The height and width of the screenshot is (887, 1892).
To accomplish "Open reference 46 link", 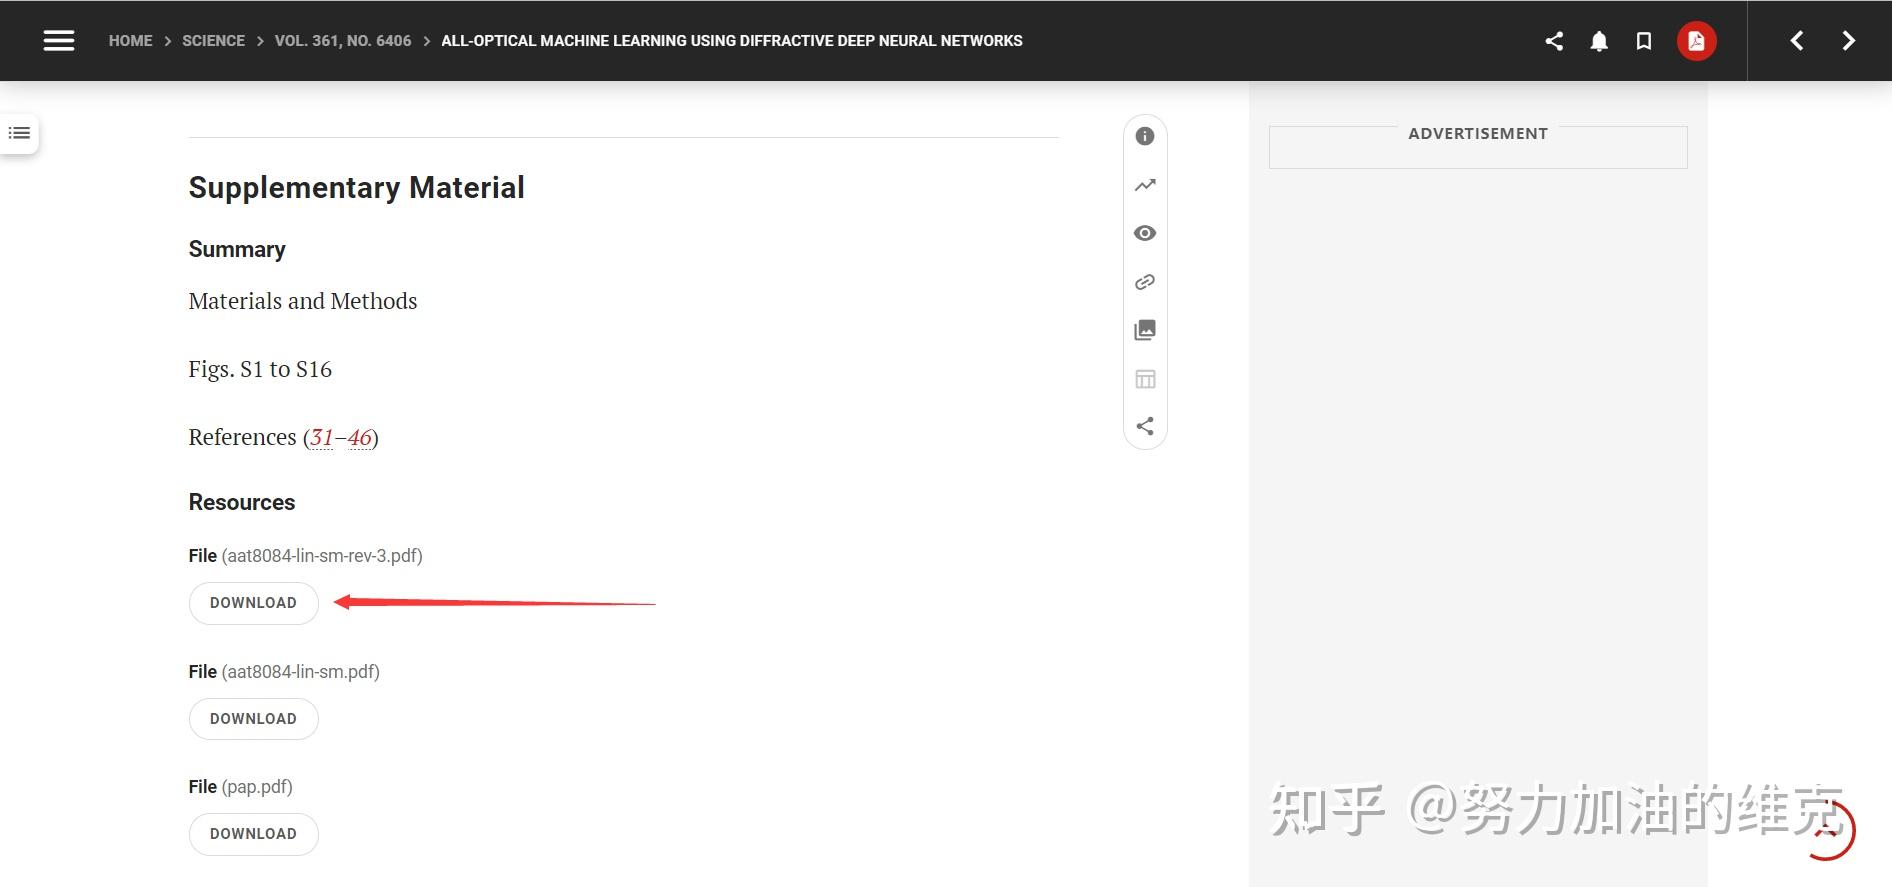I will (x=359, y=437).
